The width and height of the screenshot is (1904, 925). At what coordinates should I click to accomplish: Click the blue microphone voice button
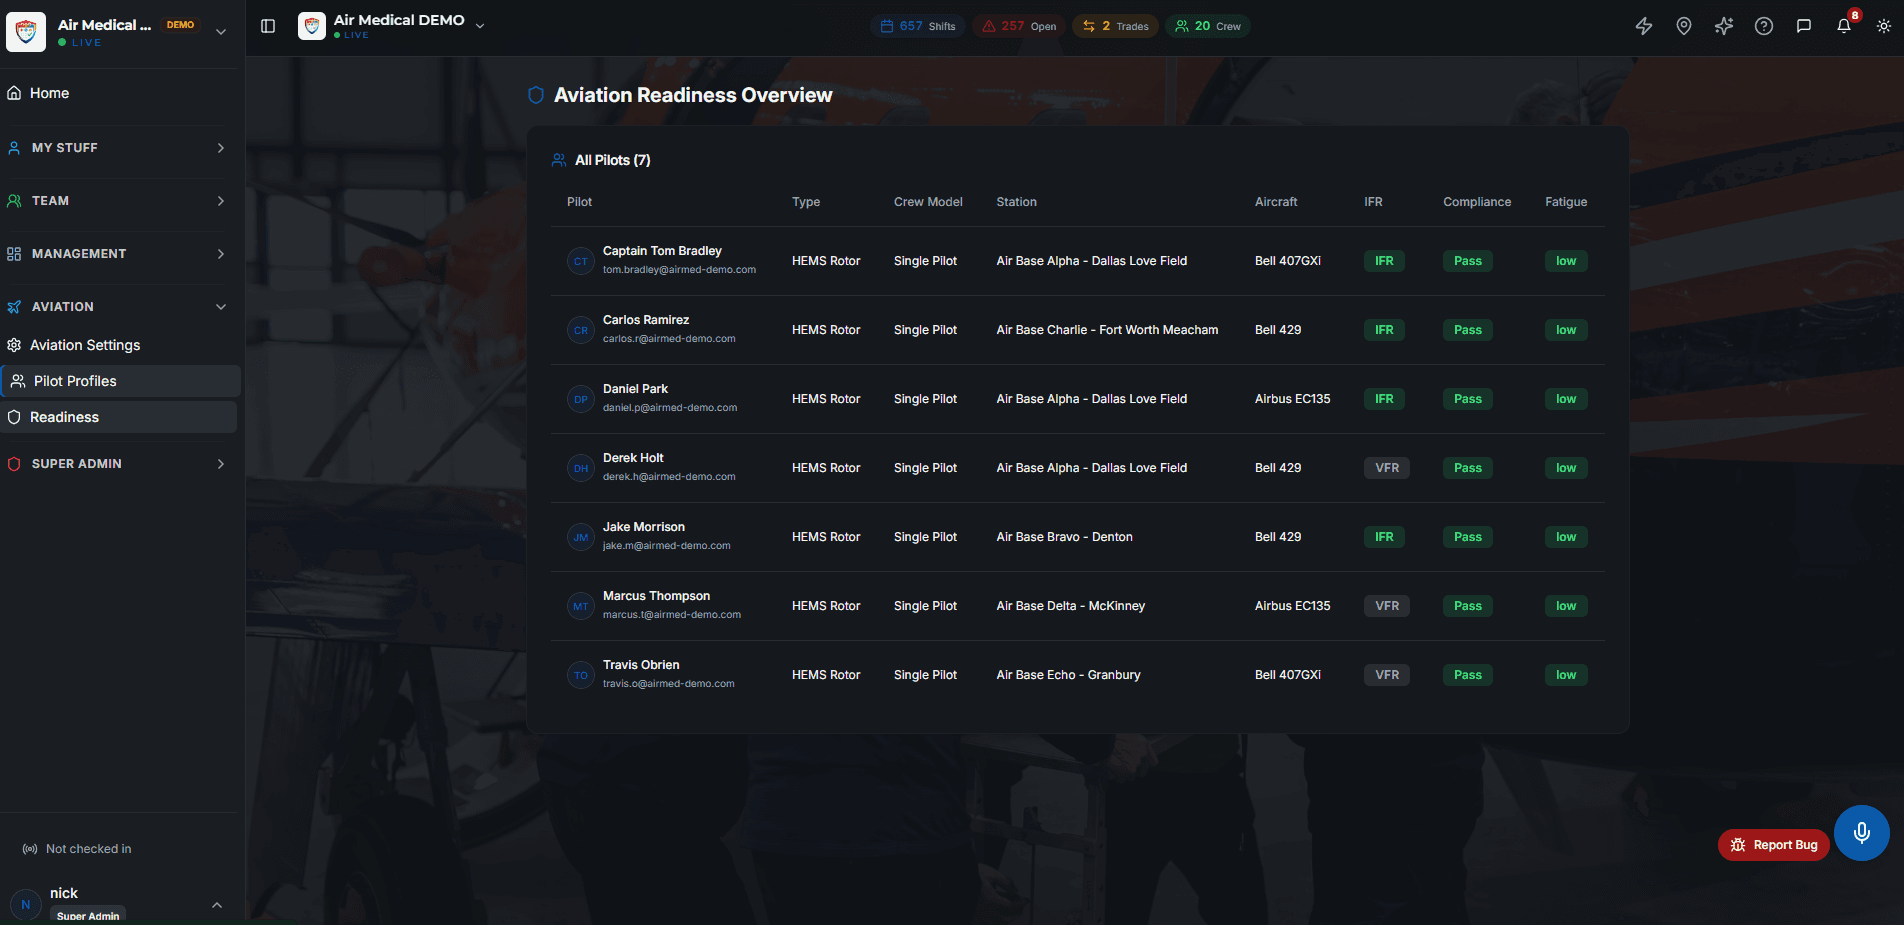click(1862, 833)
